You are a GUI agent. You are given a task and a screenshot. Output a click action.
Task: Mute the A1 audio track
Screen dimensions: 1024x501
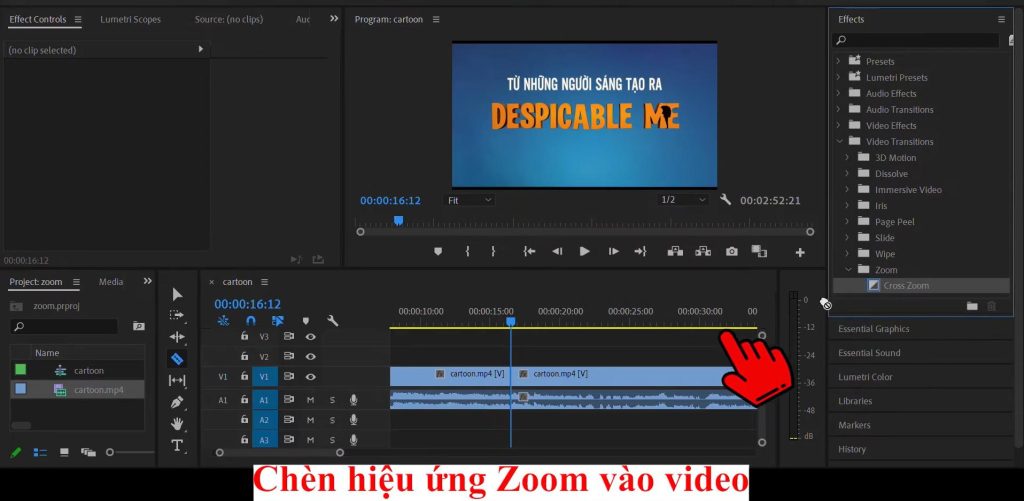[310, 400]
